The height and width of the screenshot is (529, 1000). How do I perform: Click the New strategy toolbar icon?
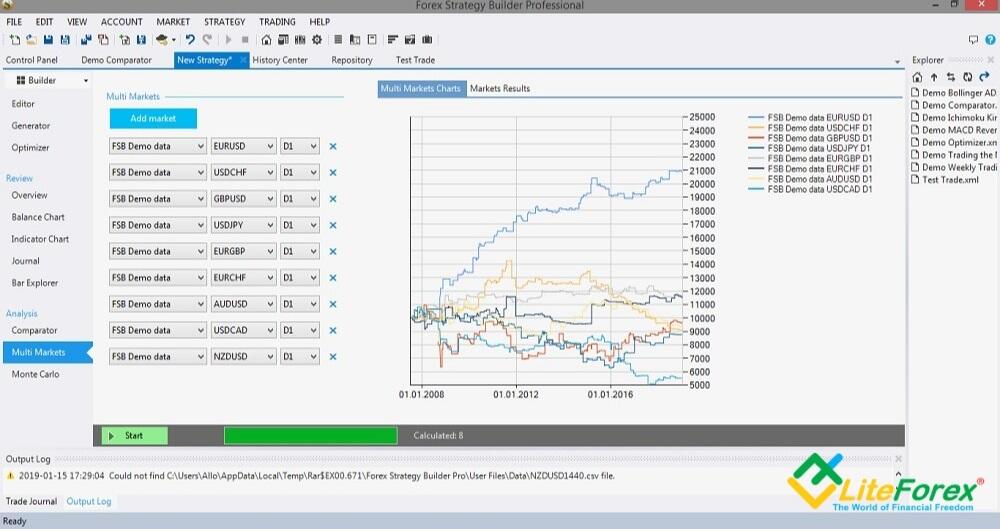click(14, 40)
